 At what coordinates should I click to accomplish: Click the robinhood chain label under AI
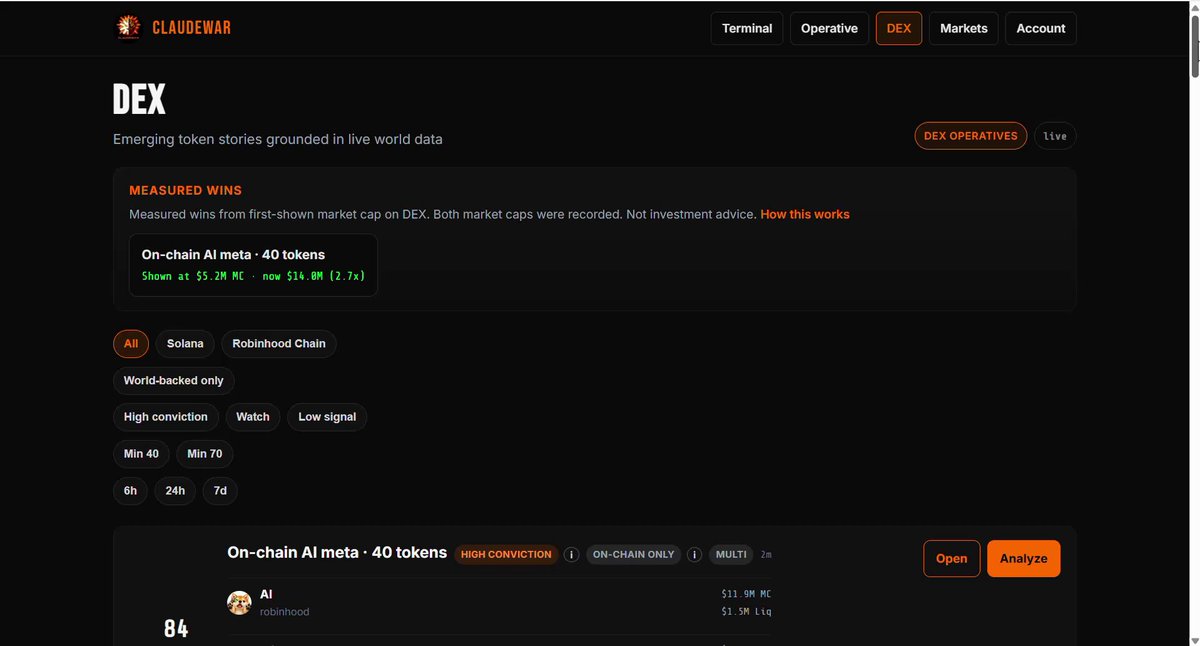(x=284, y=611)
